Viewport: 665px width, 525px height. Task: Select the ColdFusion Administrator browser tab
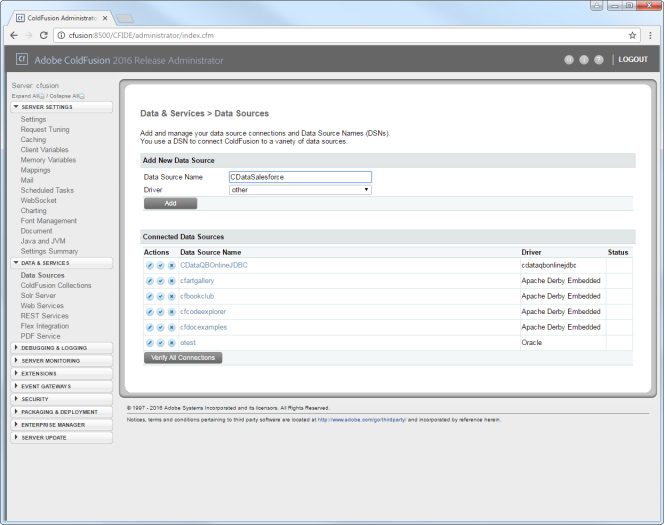click(x=62, y=18)
